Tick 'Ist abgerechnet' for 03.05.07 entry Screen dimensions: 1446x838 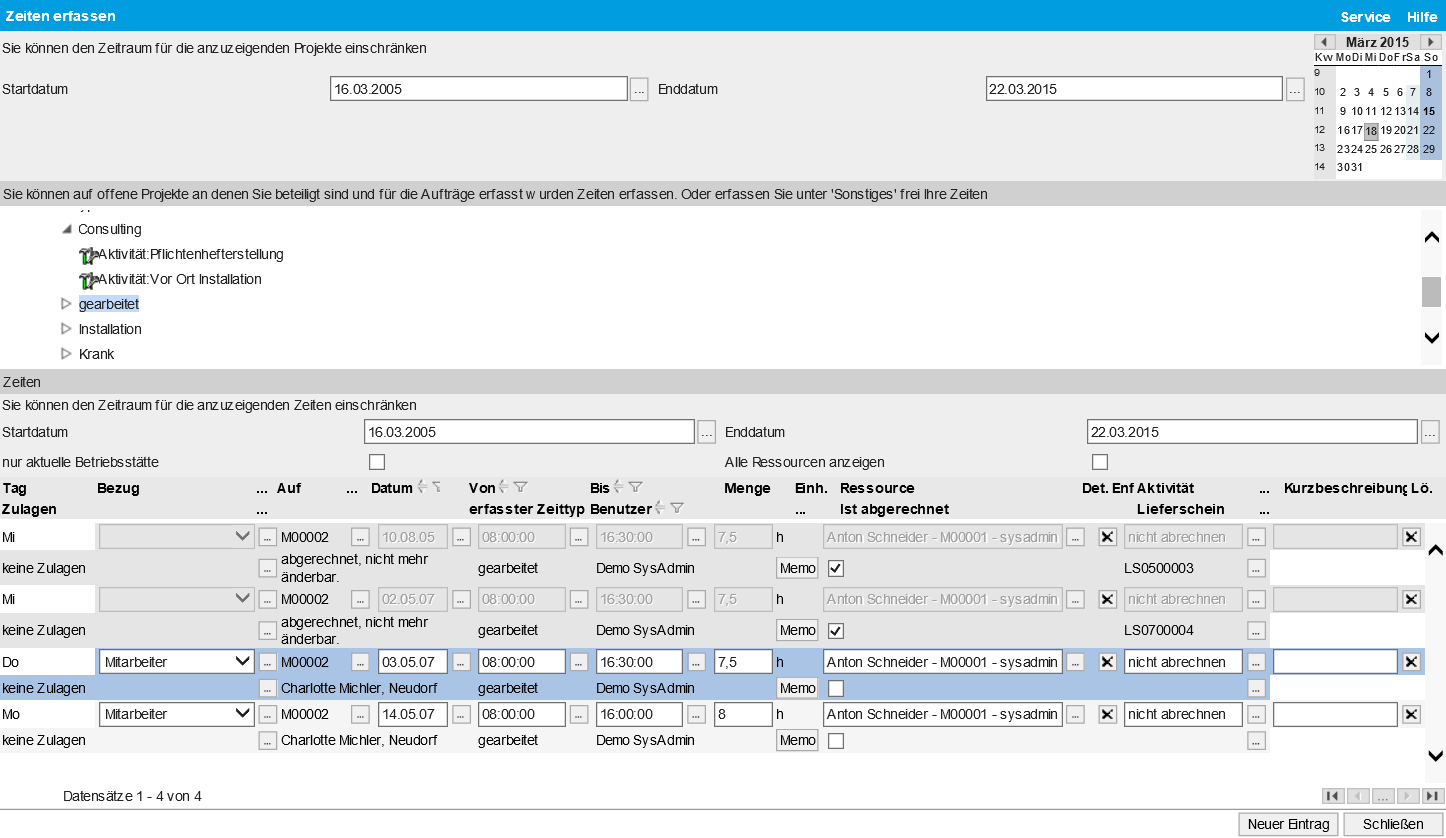836,688
